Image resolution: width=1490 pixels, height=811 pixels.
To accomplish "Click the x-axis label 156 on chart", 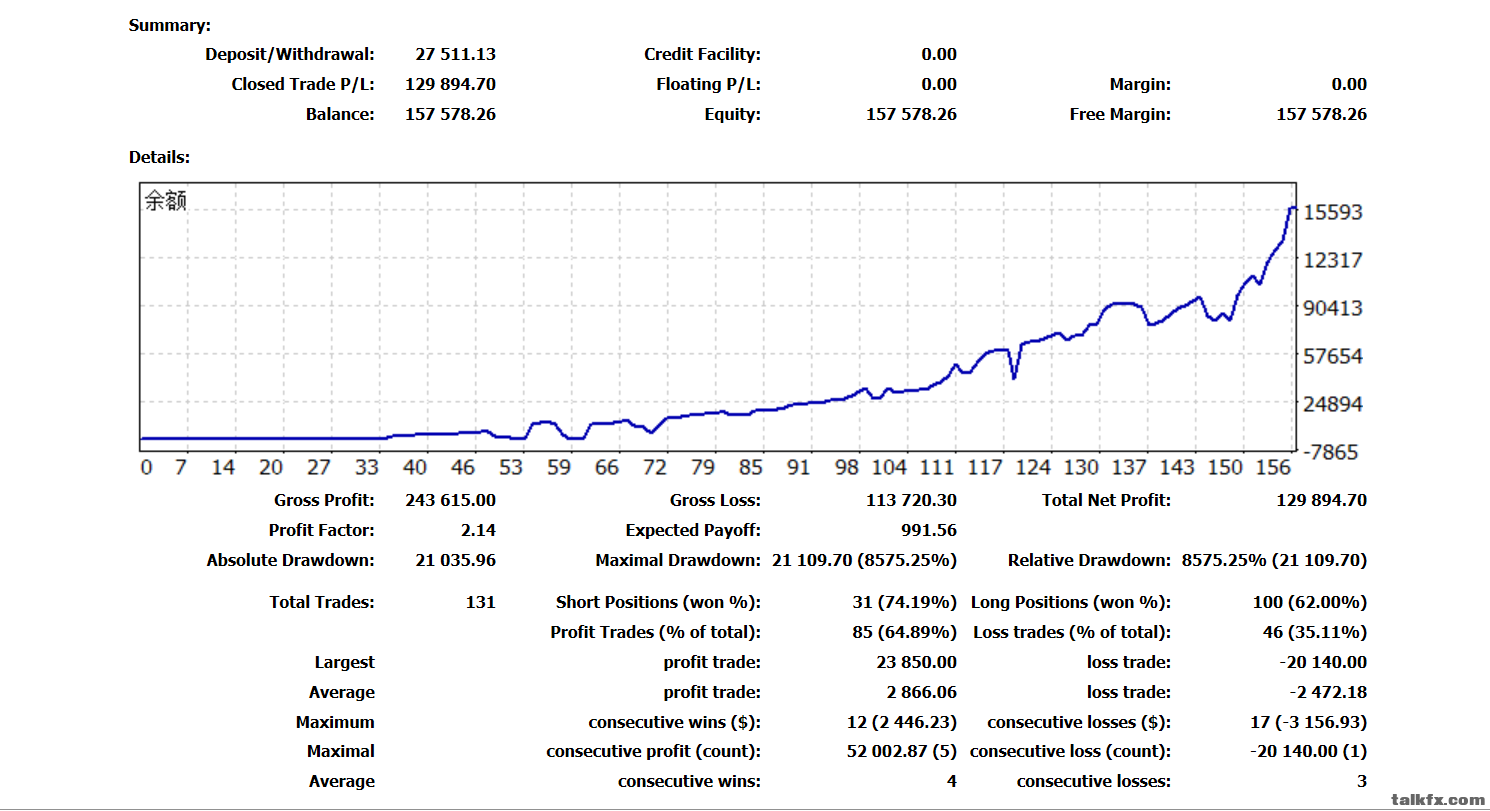I will coord(1271,467).
